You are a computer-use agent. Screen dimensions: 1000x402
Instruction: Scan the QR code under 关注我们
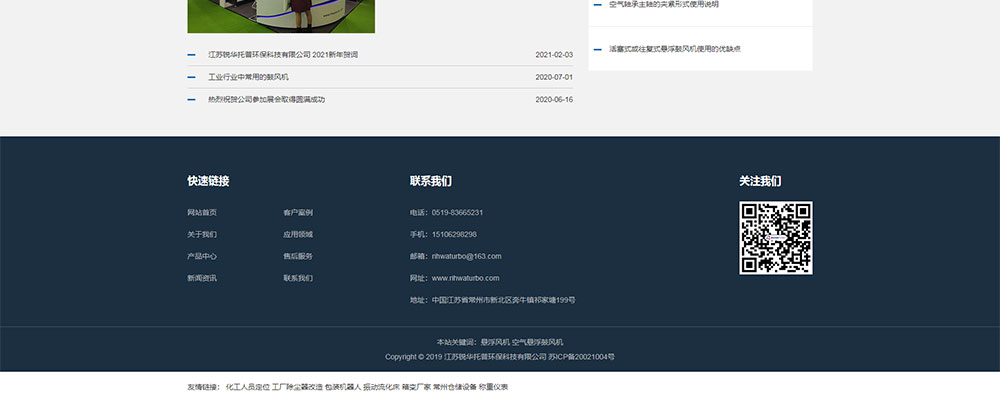[775, 238]
